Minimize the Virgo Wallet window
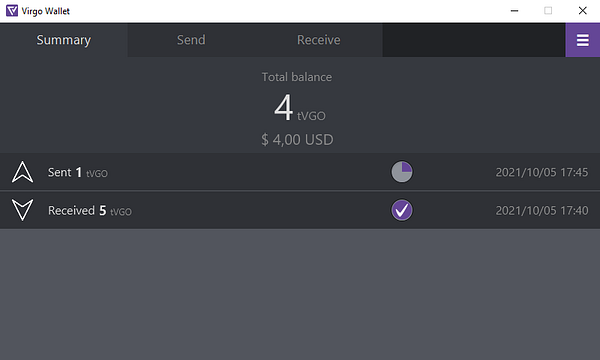Image resolution: width=600 pixels, height=360 pixels. point(514,11)
